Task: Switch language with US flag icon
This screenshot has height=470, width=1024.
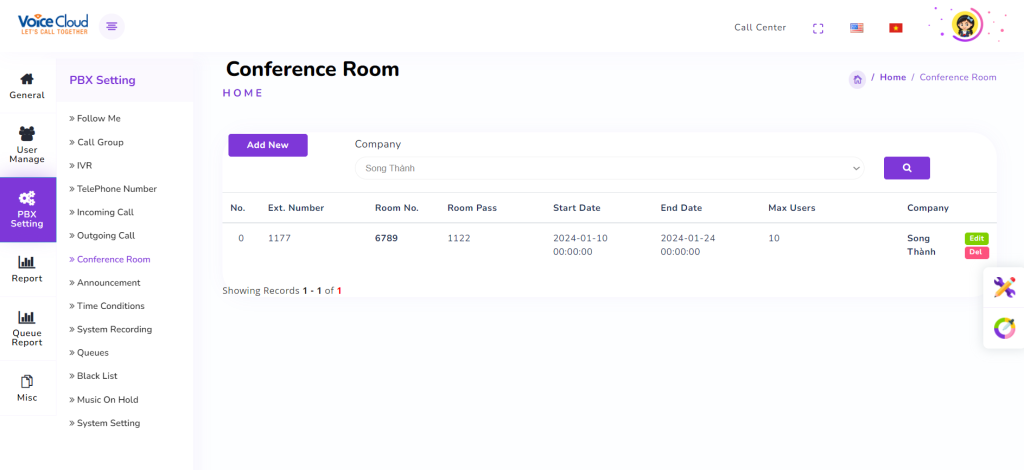Action: click(x=857, y=28)
